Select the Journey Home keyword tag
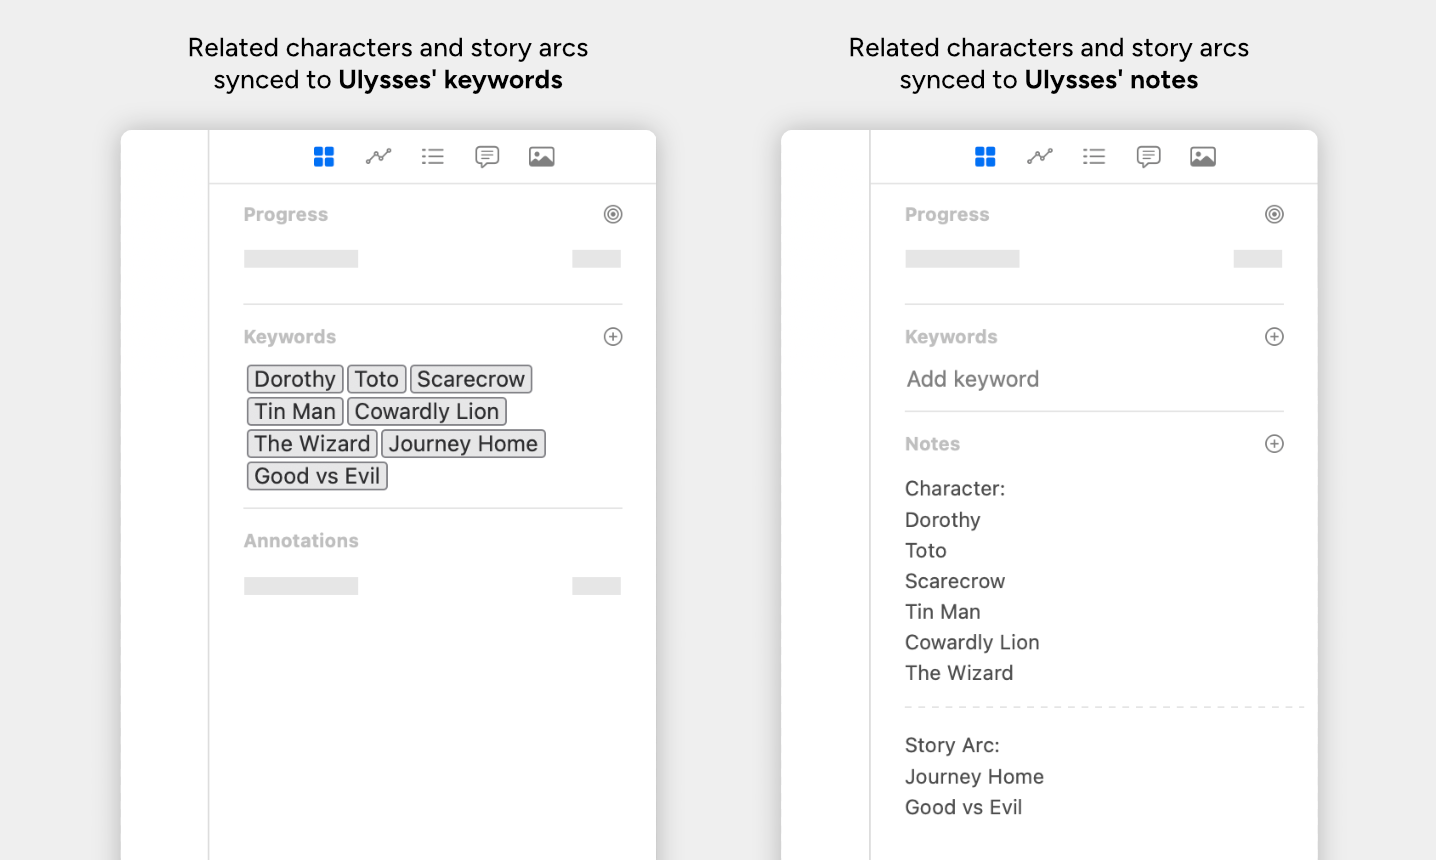1436x860 pixels. [464, 443]
